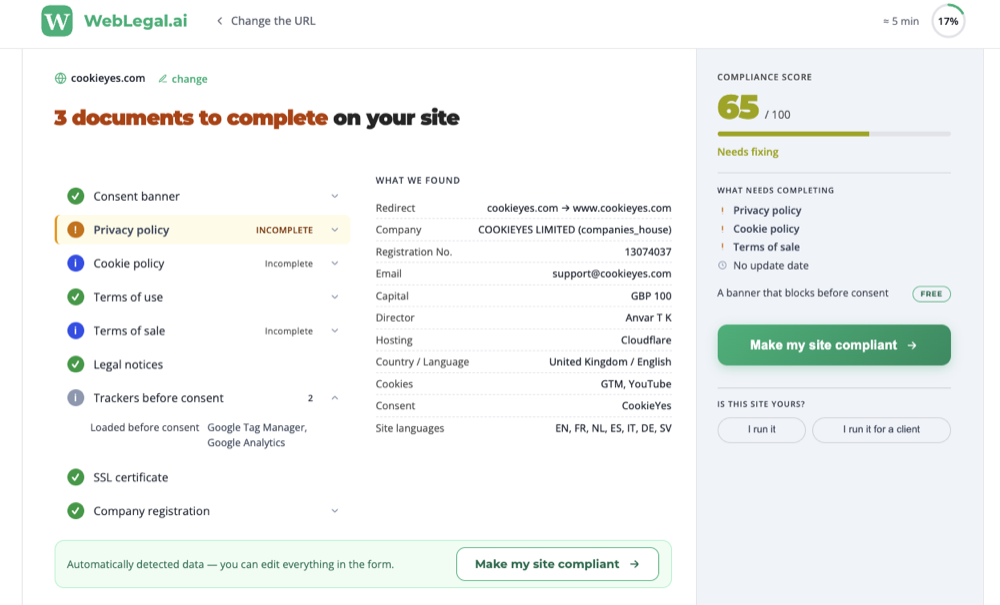Click the tracker count 2 badge
The width and height of the screenshot is (1000, 605).
[311, 398]
